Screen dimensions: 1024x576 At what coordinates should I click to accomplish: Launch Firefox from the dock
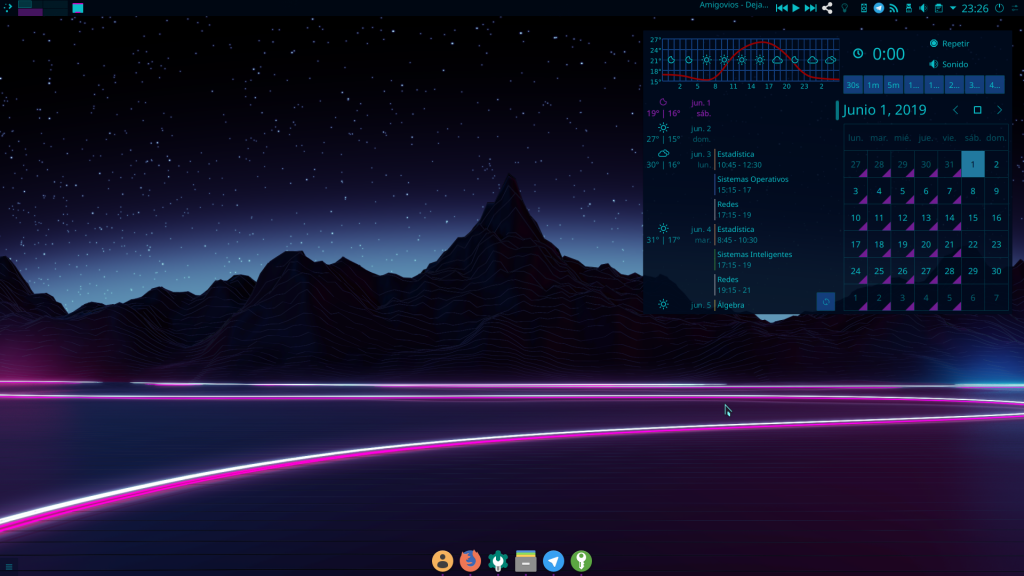click(470, 560)
